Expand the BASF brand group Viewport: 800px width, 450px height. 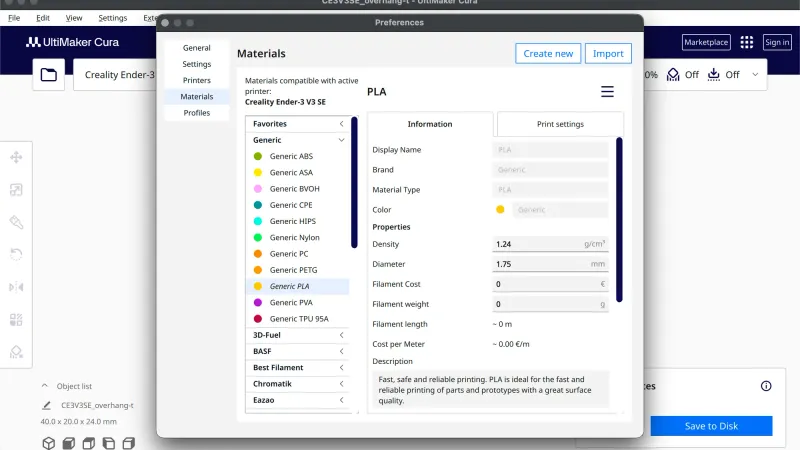297,352
